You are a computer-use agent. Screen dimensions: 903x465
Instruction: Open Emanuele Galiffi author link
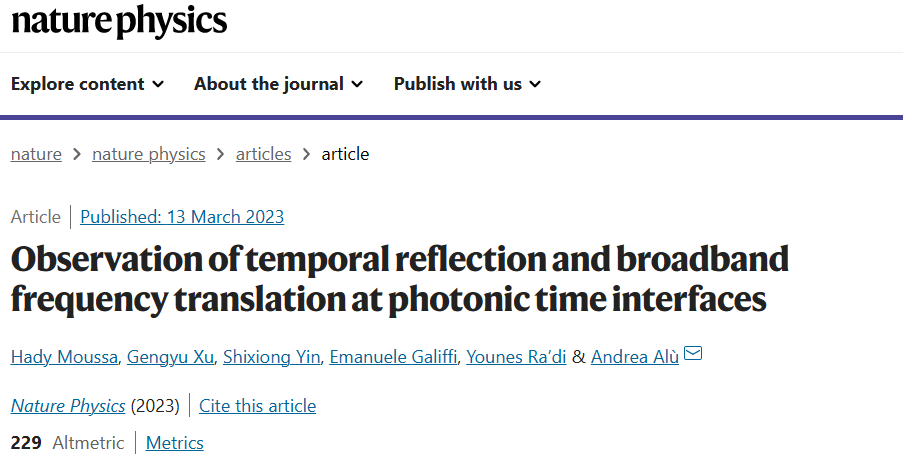(393, 357)
